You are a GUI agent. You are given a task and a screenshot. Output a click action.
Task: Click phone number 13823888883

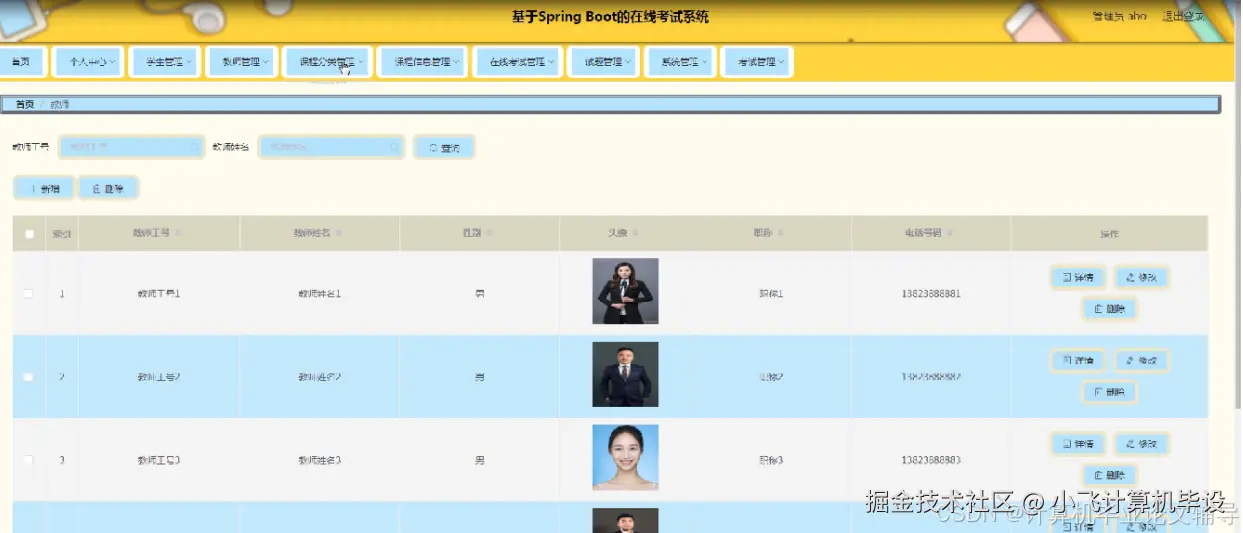pyautogui.click(x=931, y=460)
